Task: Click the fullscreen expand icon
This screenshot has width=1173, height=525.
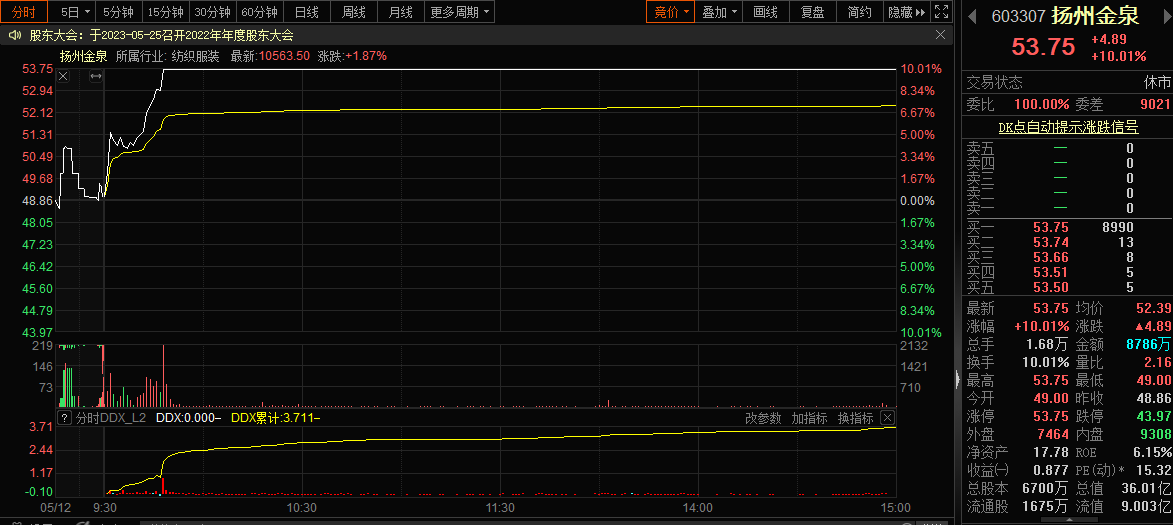Action: coord(940,12)
